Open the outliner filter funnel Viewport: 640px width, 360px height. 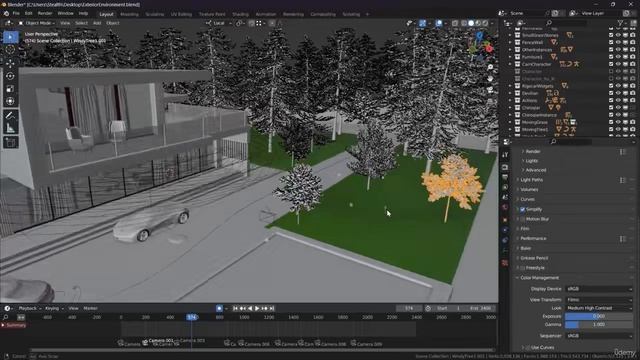click(x=621, y=23)
